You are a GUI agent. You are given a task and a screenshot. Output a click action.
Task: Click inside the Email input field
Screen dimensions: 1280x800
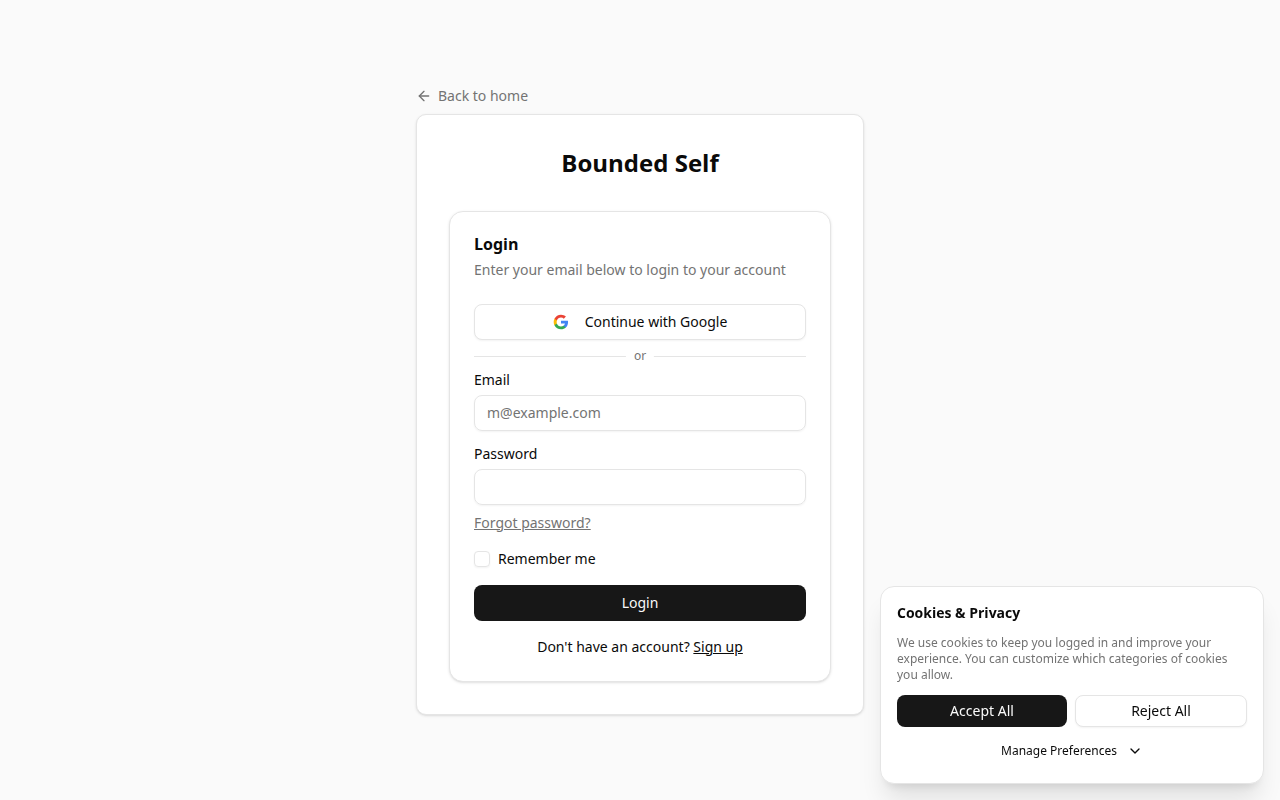click(x=639, y=413)
